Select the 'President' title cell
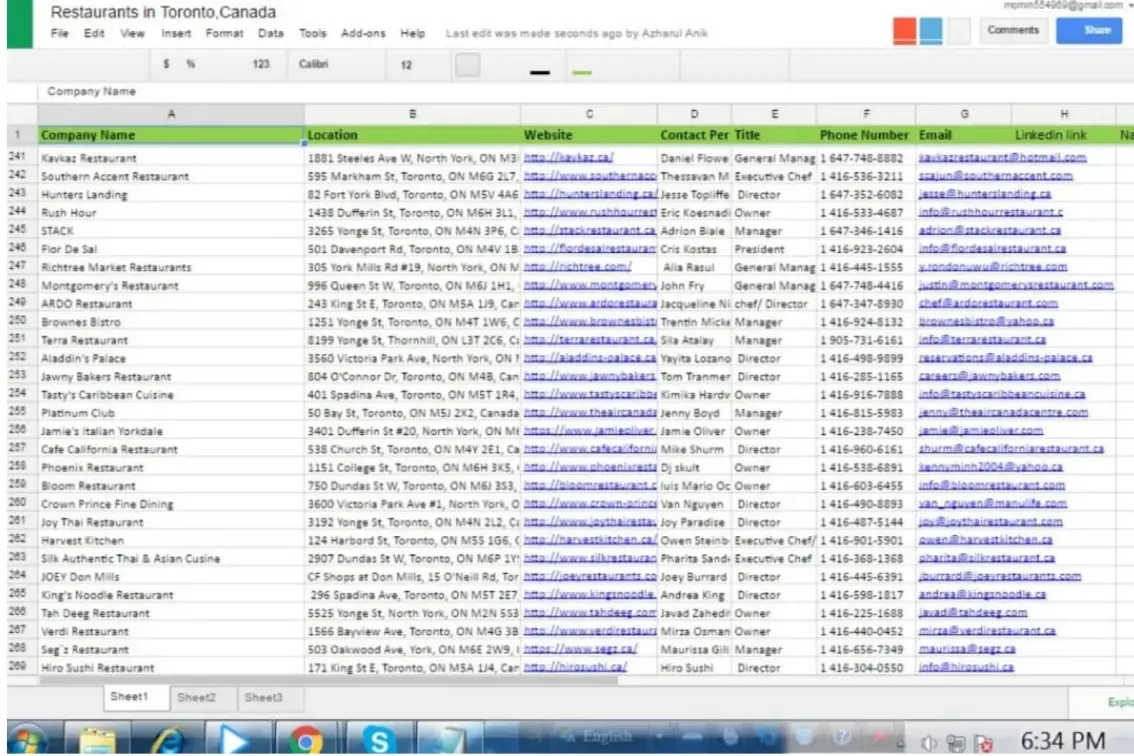The height and width of the screenshot is (756, 1134). pos(774,249)
